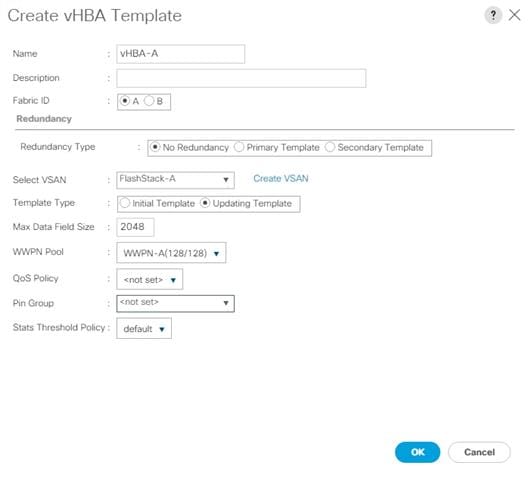
Task: Click the Redundancy section heading
Action: tap(44, 119)
